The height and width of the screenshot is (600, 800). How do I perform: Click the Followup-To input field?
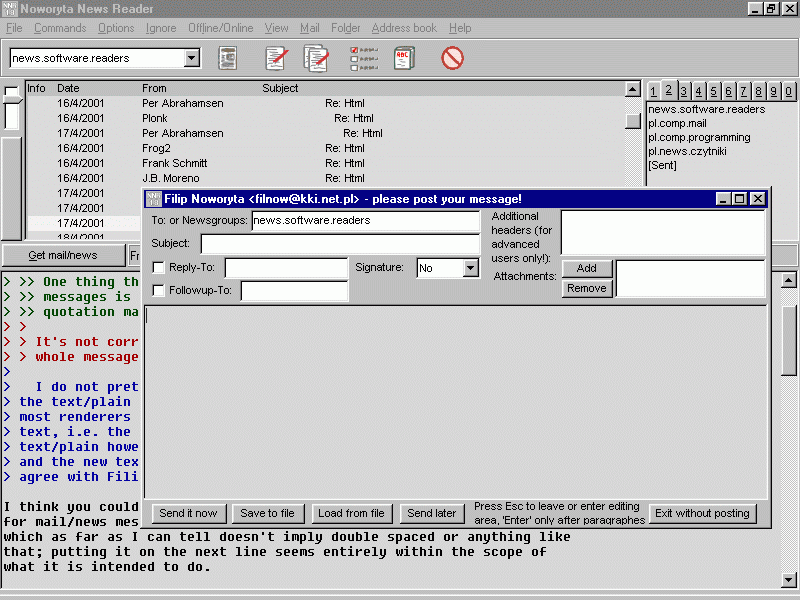click(294, 291)
